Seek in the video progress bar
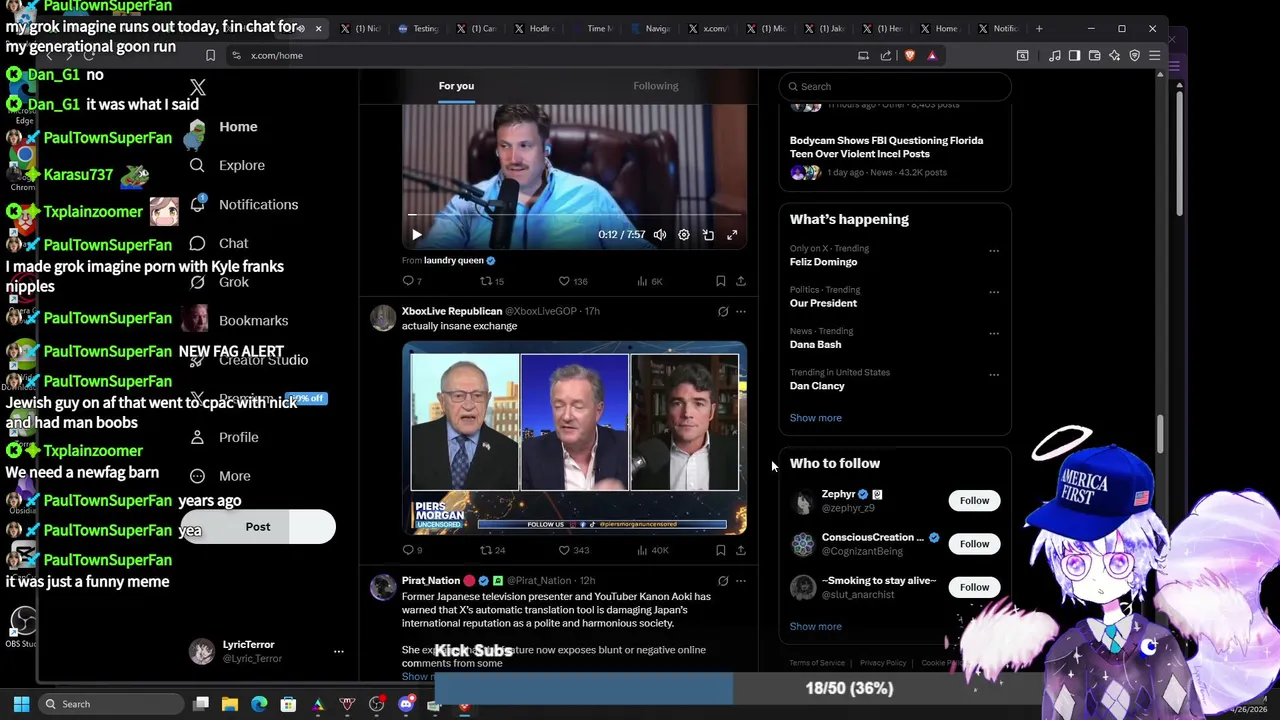This screenshot has width=1280, height=720. click(574, 215)
